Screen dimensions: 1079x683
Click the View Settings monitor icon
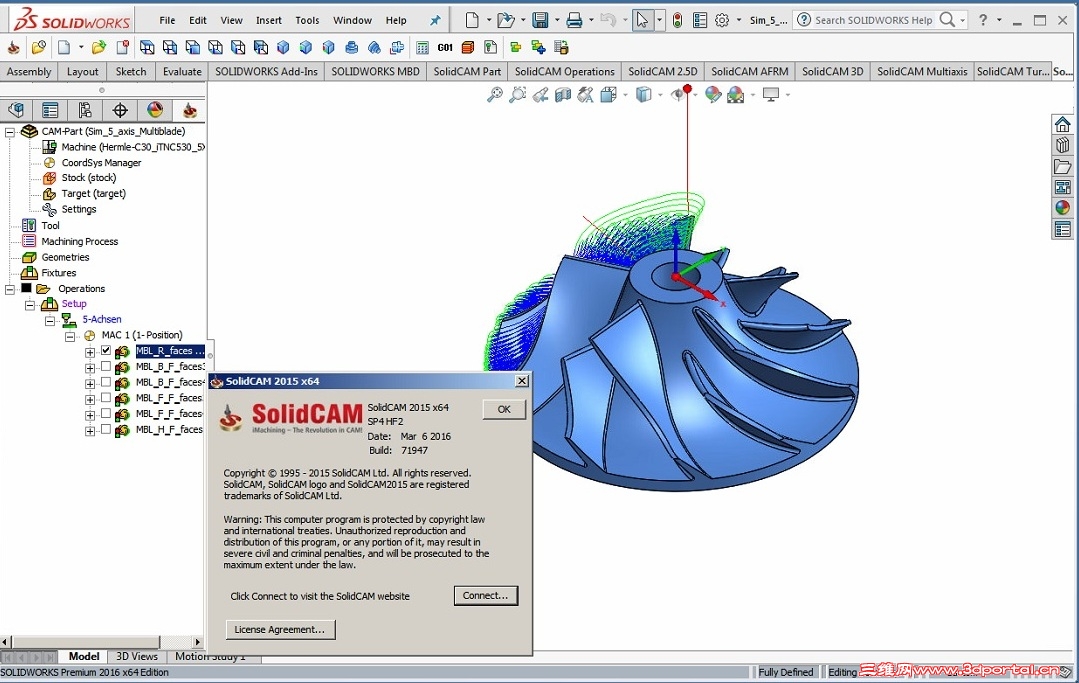pyautogui.click(x=771, y=95)
